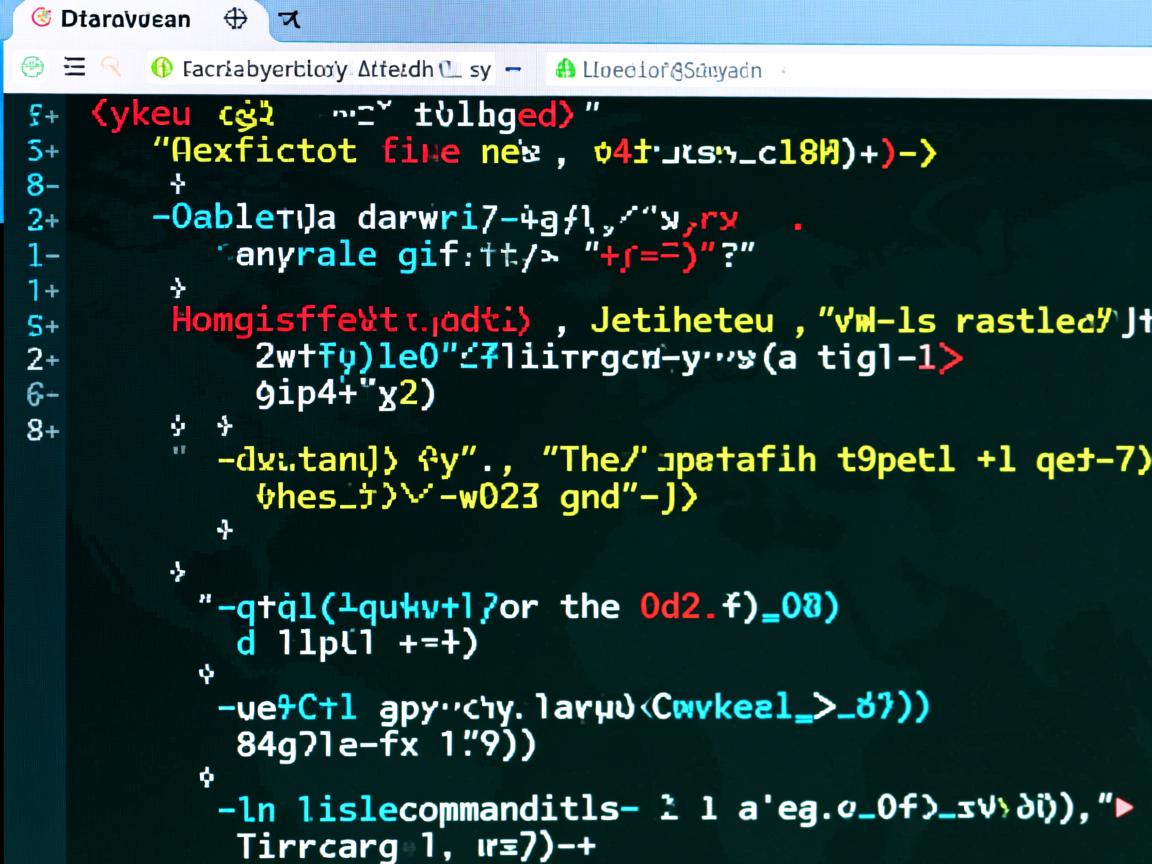
Task: Collapse gutter line marked 8-
Action: (42, 185)
